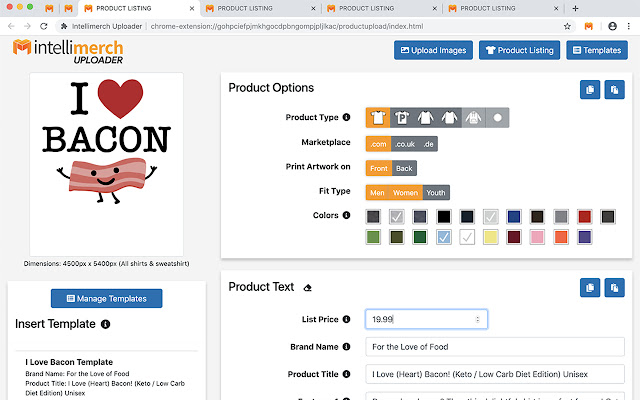This screenshot has width=640, height=400.
Task: Select the .com marketplace
Action: click(378, 144)
